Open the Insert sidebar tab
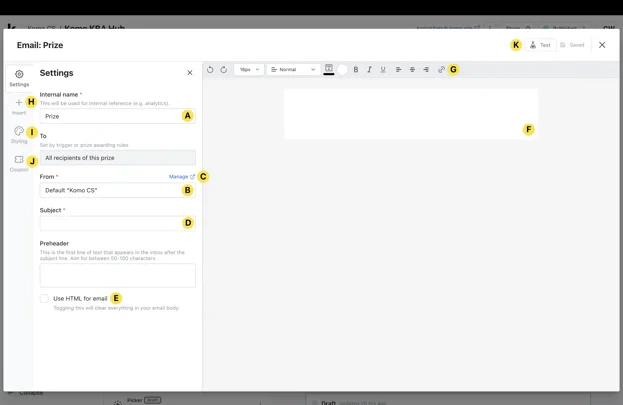The width and height of the screenshot is (623, 405). click(x=19, y=107)
